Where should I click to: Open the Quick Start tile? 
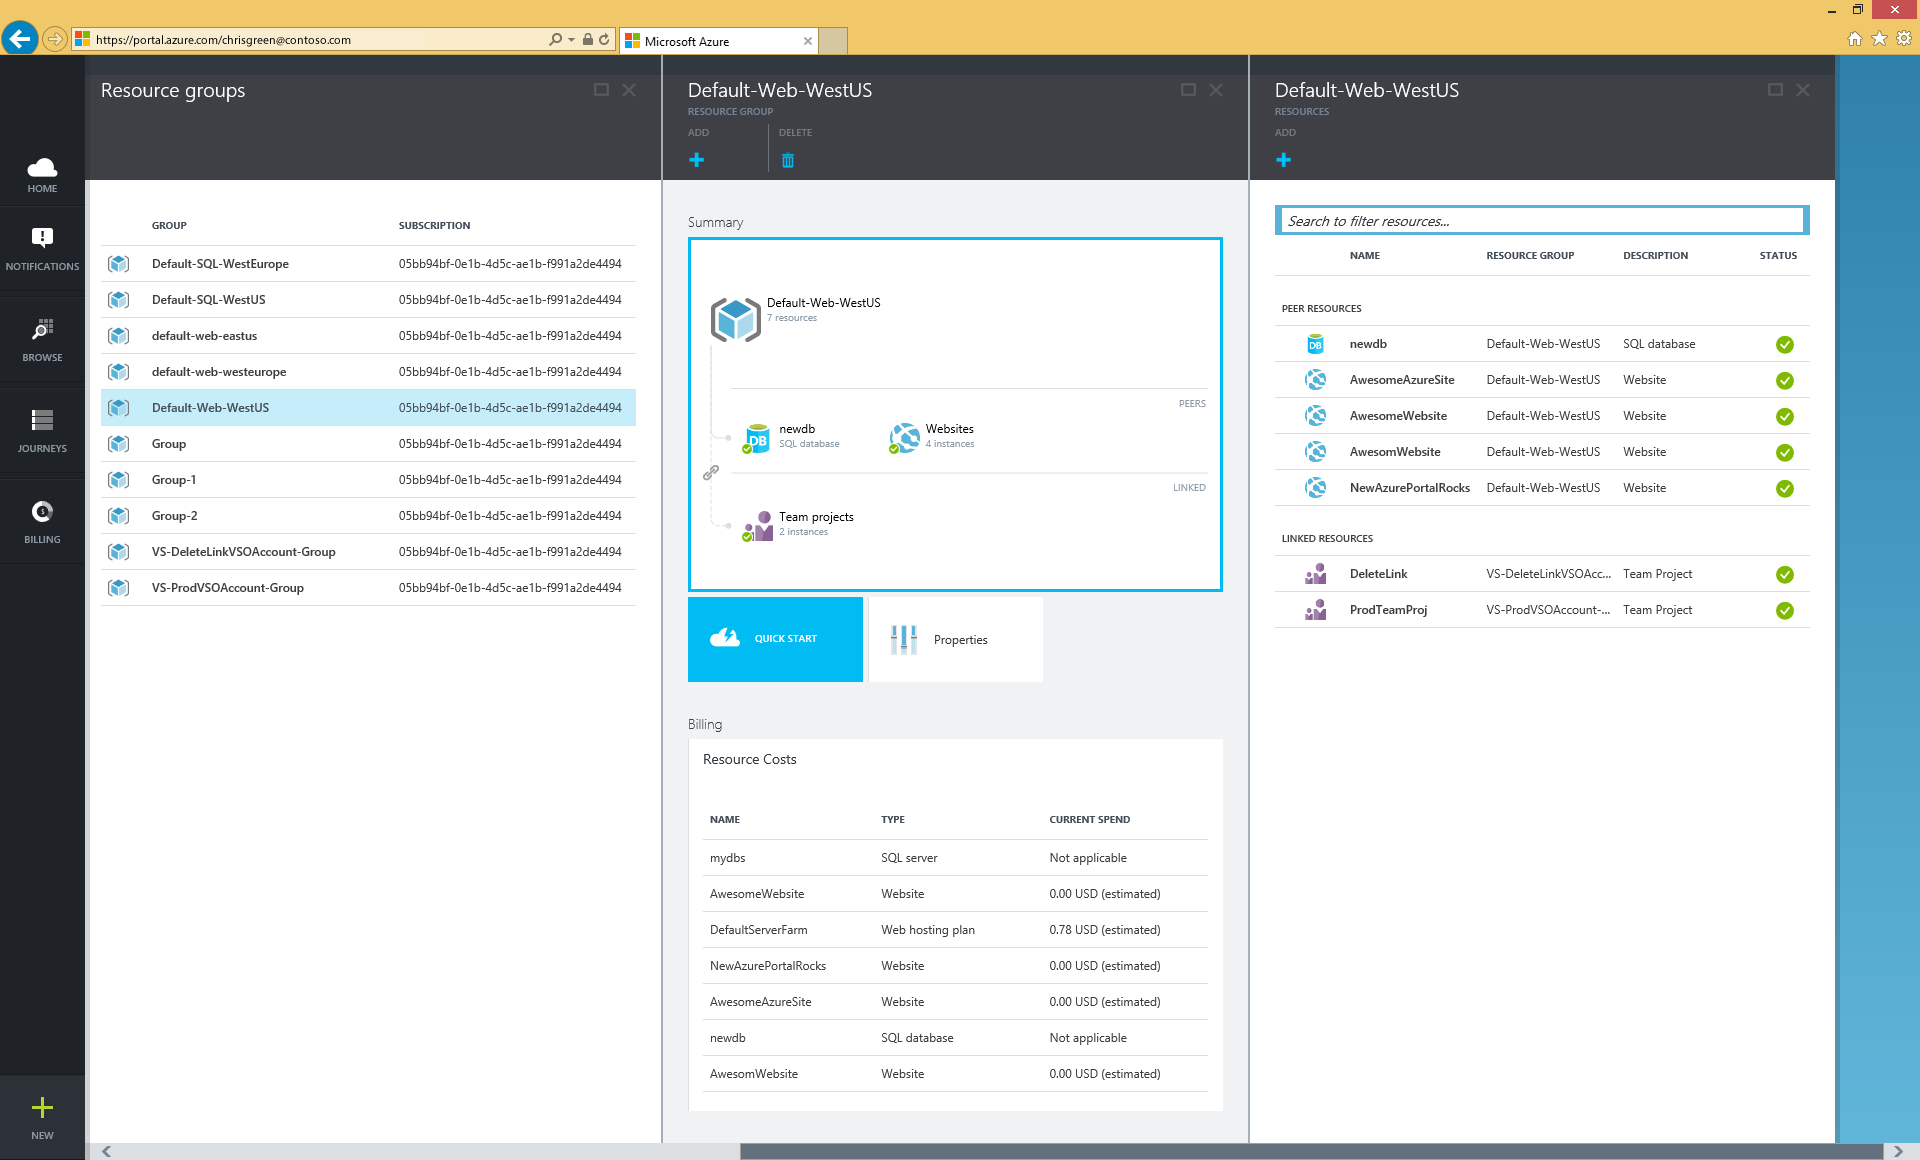coord(775,639)
